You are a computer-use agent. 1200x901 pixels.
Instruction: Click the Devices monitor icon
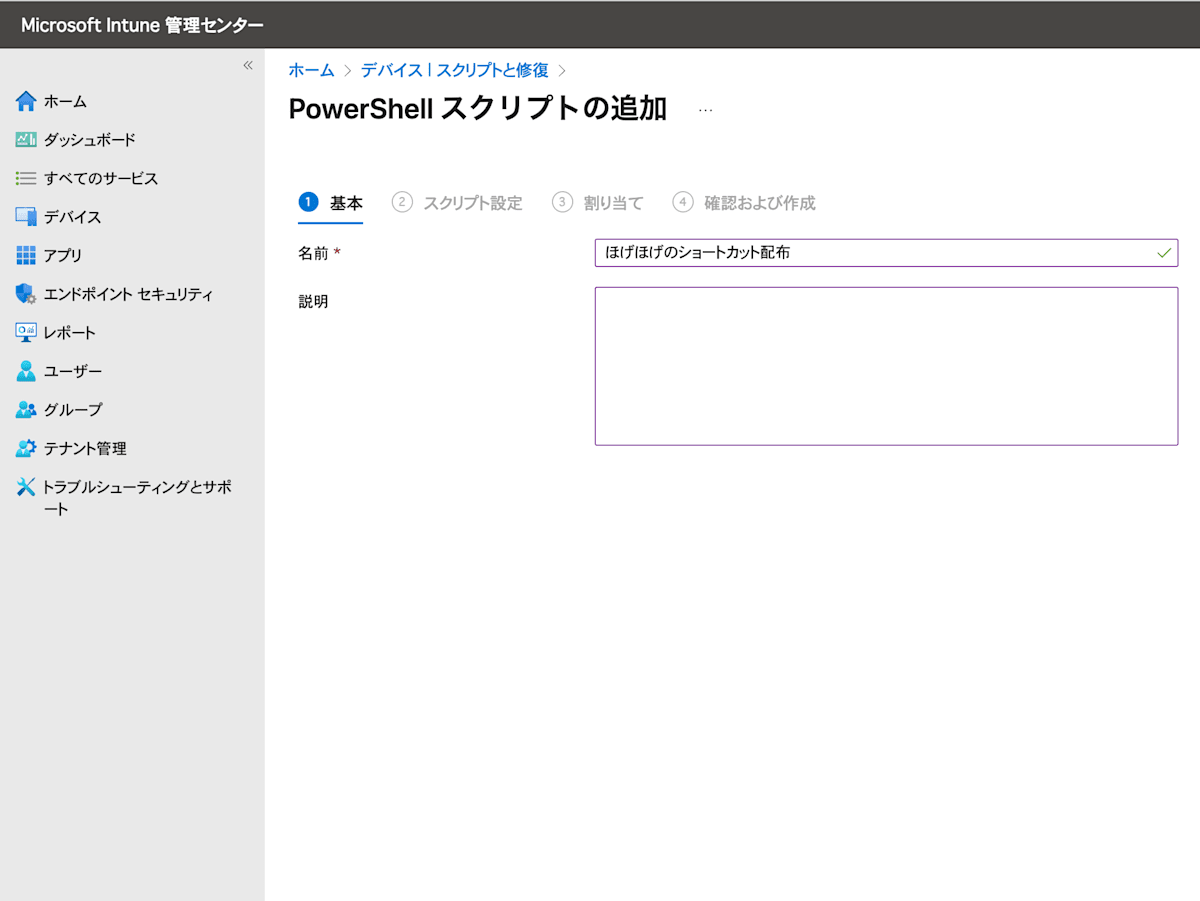pos(26,217)
